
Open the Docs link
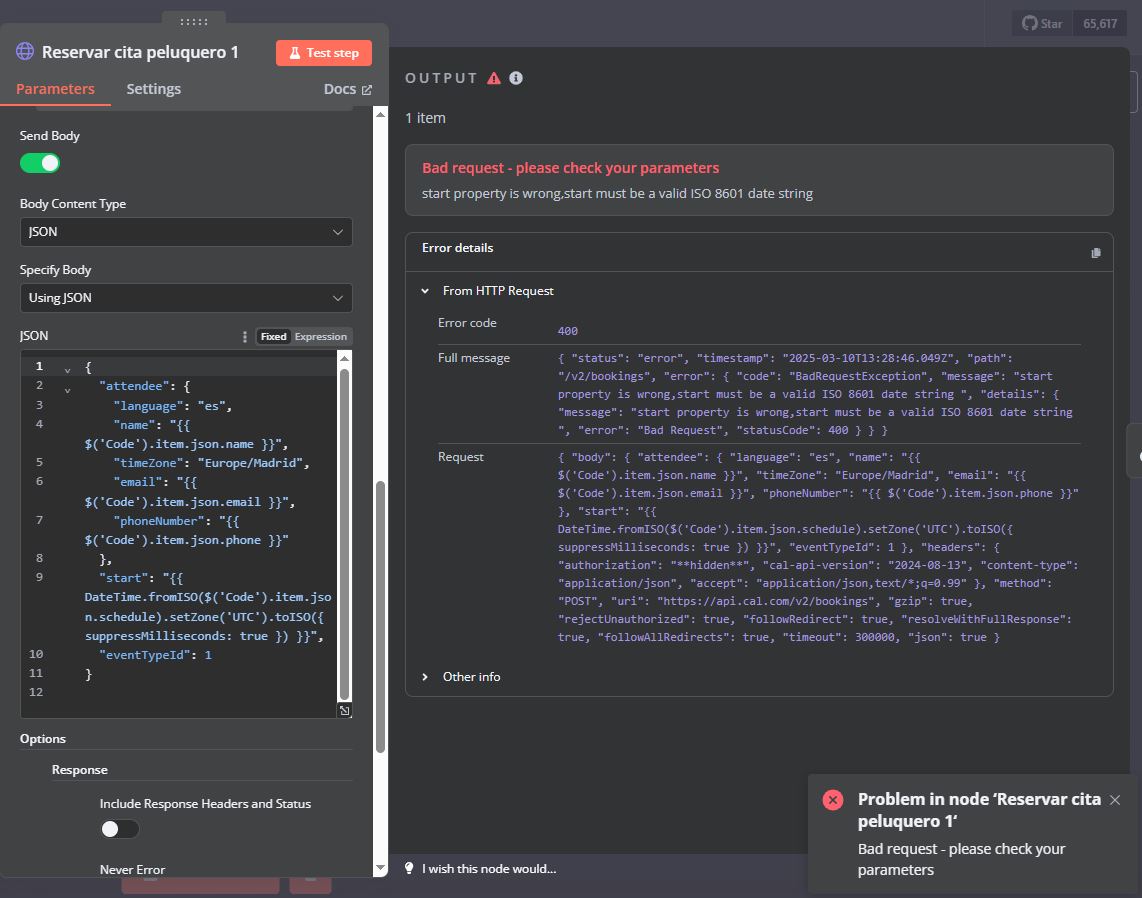pyautogui.click(x=347, y=89)
